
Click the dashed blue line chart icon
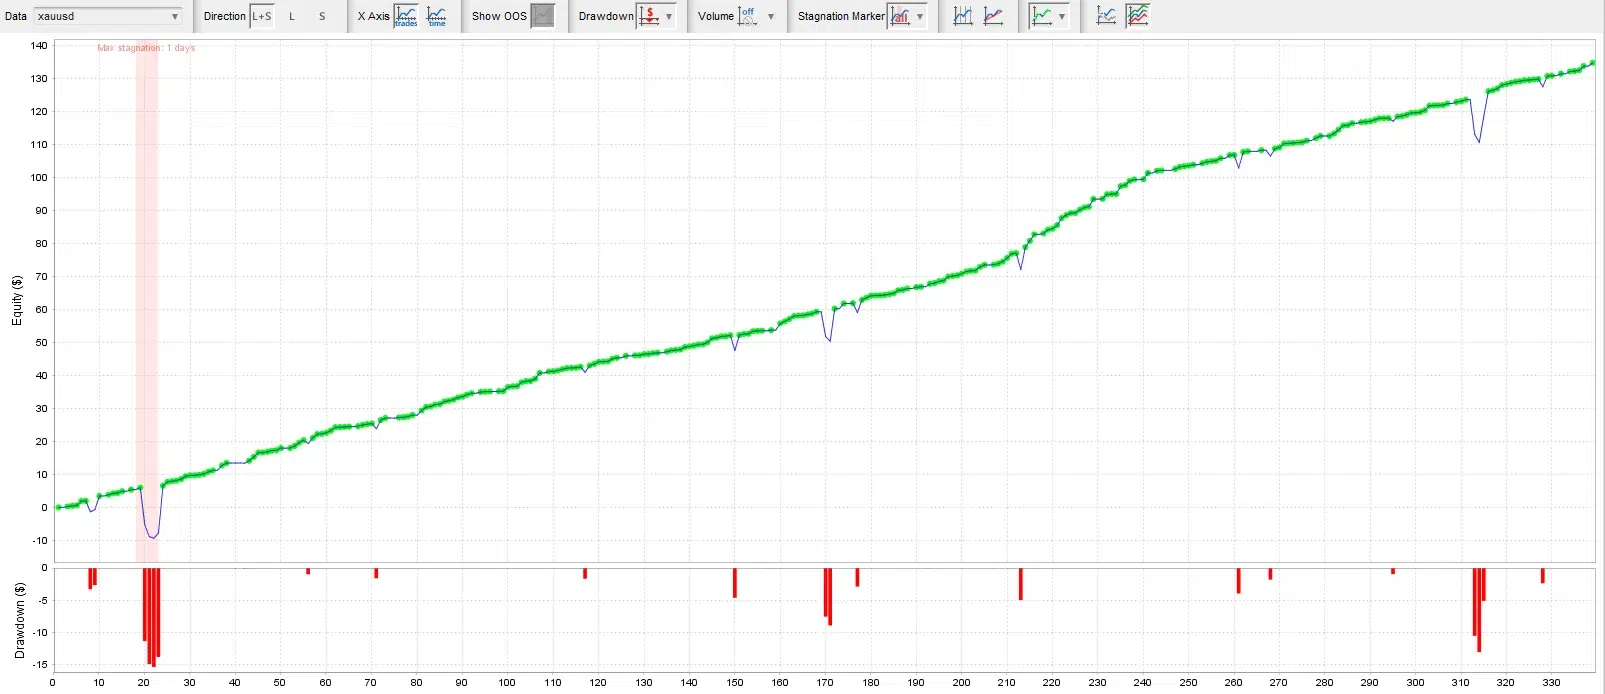[x=1106, y=16]
